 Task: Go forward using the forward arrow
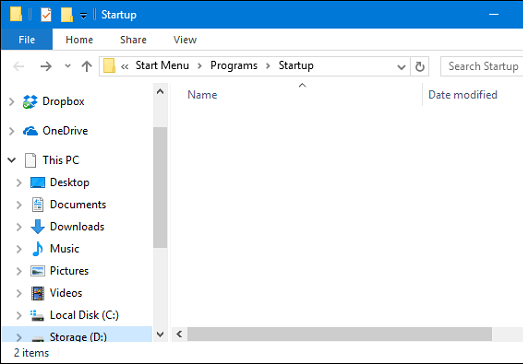tap(46, 66)
